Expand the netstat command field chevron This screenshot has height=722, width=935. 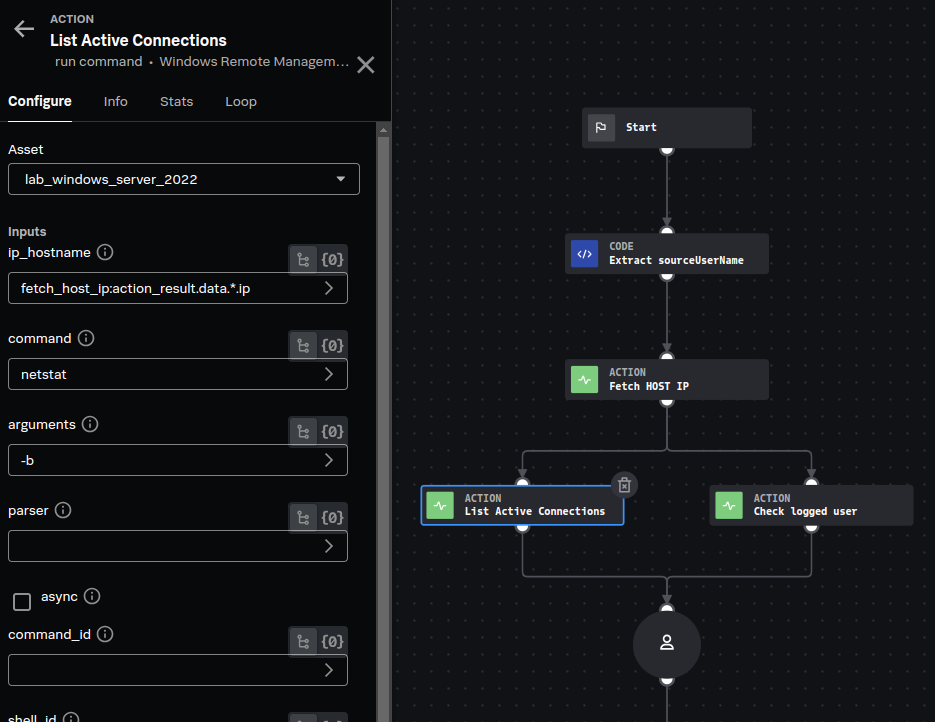coord(329,375)
